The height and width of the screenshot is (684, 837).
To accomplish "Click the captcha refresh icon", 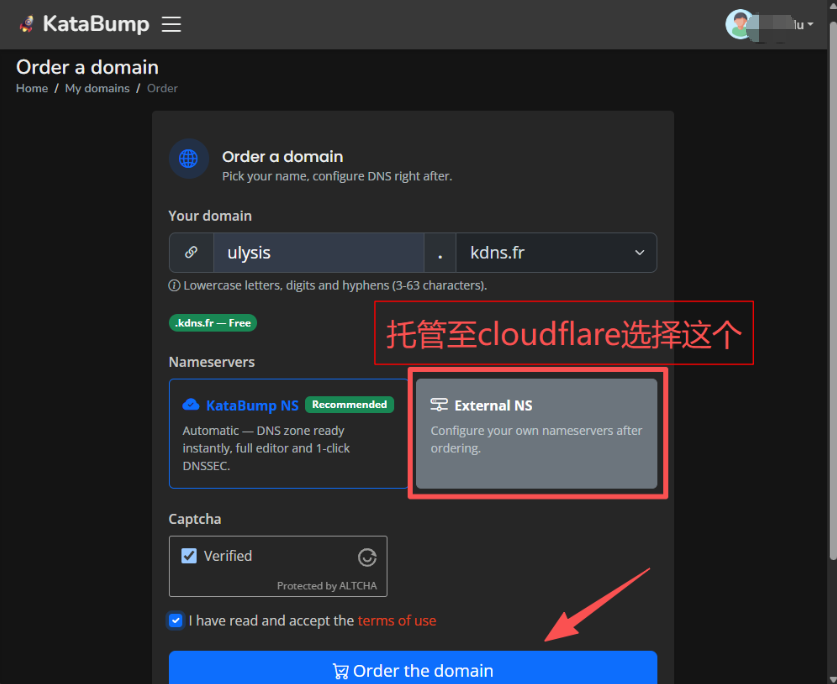I will click(367, 557).
